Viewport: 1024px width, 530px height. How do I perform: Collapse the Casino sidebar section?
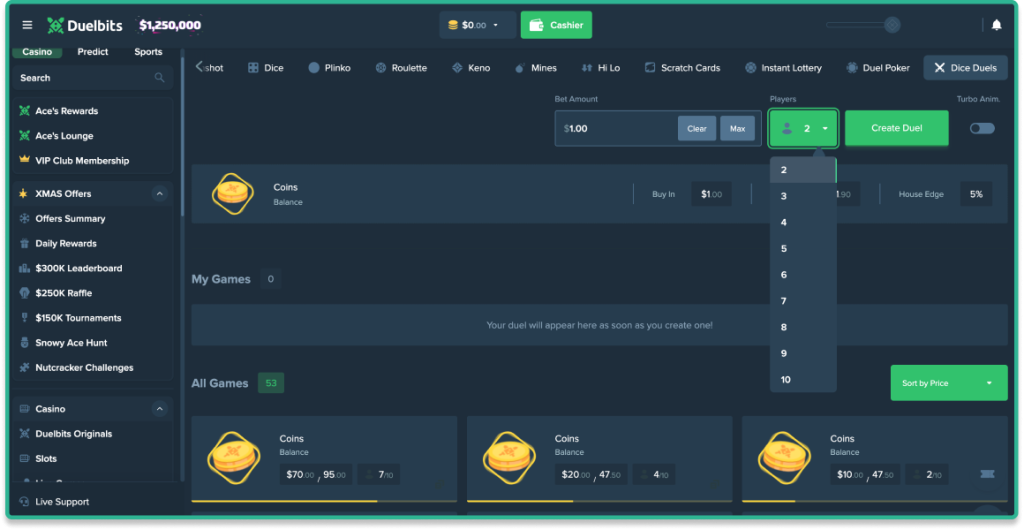coord(159,409)
